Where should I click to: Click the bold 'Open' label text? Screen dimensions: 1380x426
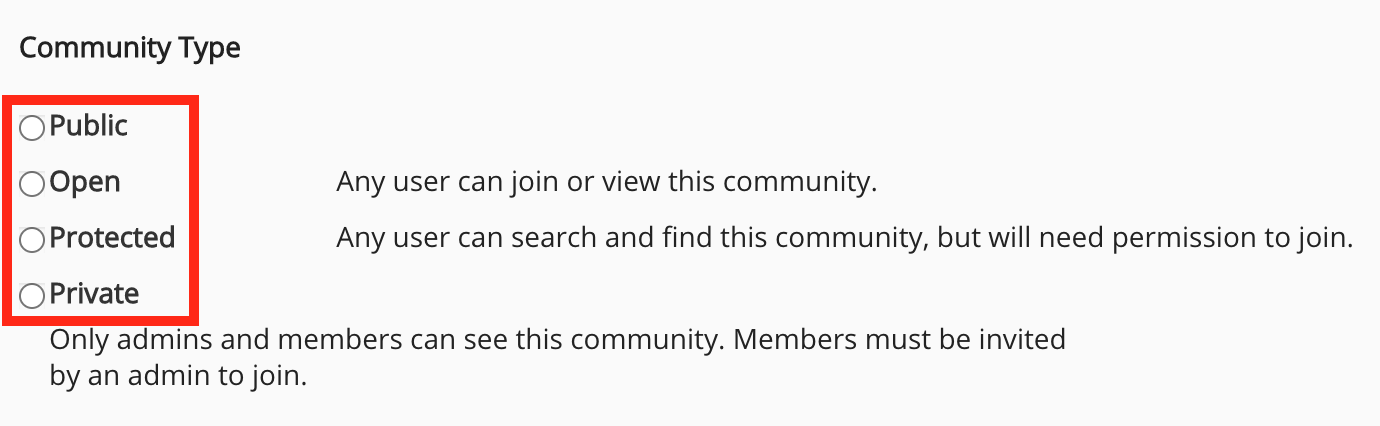[x=85, y=183]
